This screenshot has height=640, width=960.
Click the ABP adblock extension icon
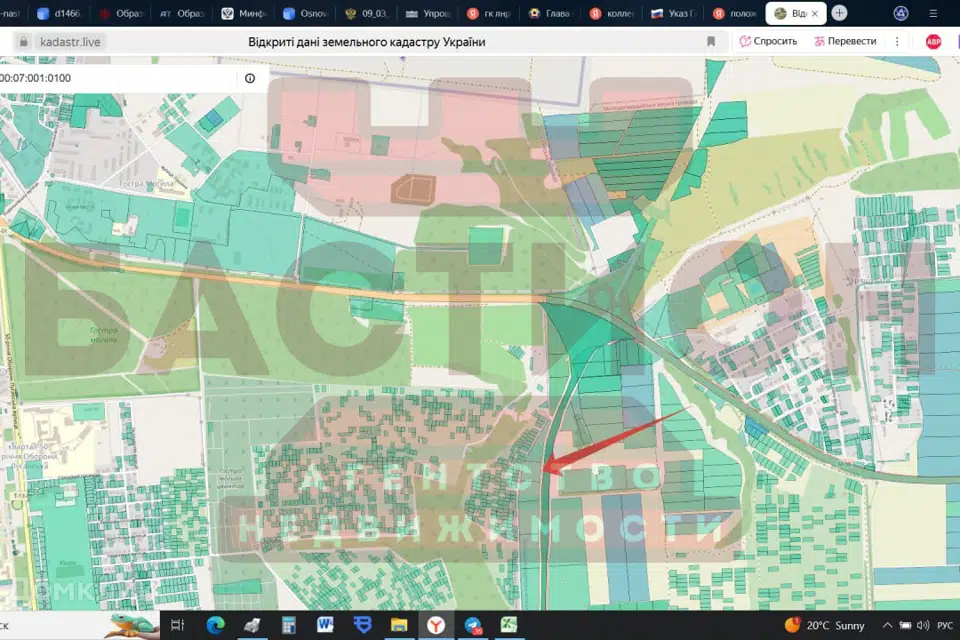(933, 42)
